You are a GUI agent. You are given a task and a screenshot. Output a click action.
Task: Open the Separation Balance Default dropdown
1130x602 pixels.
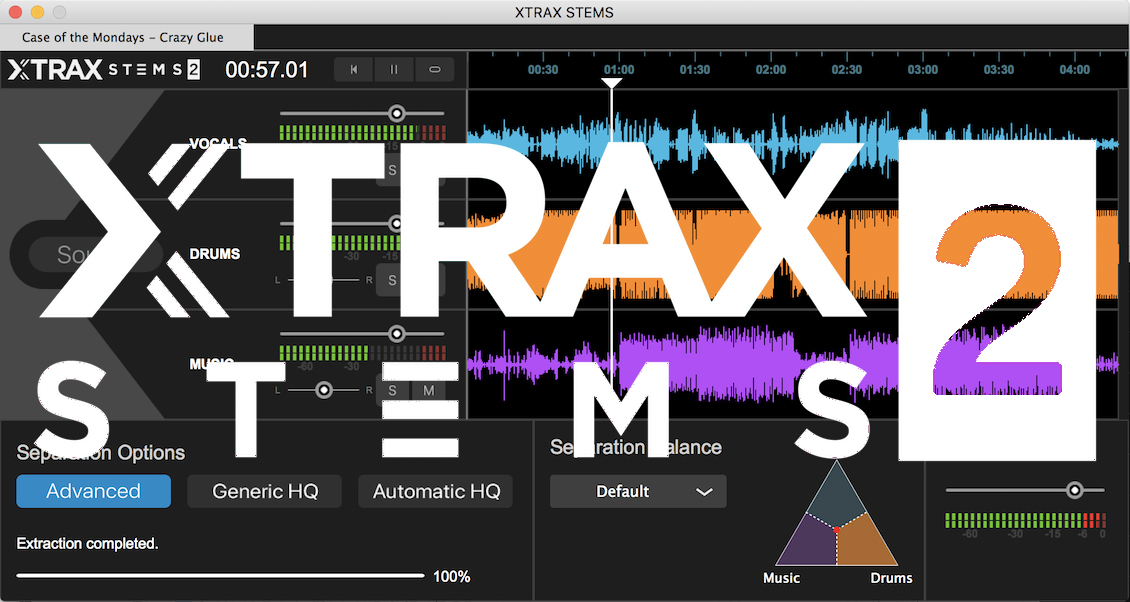point(637,491)
